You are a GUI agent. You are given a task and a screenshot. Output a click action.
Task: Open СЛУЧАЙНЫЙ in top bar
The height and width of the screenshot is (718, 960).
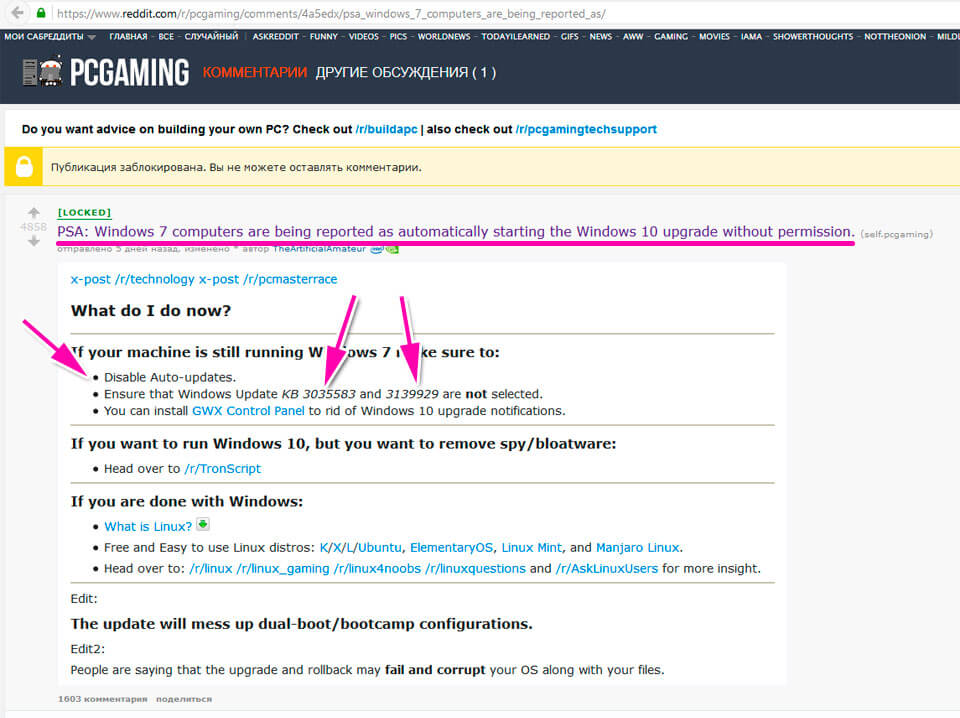pos(211,37)
